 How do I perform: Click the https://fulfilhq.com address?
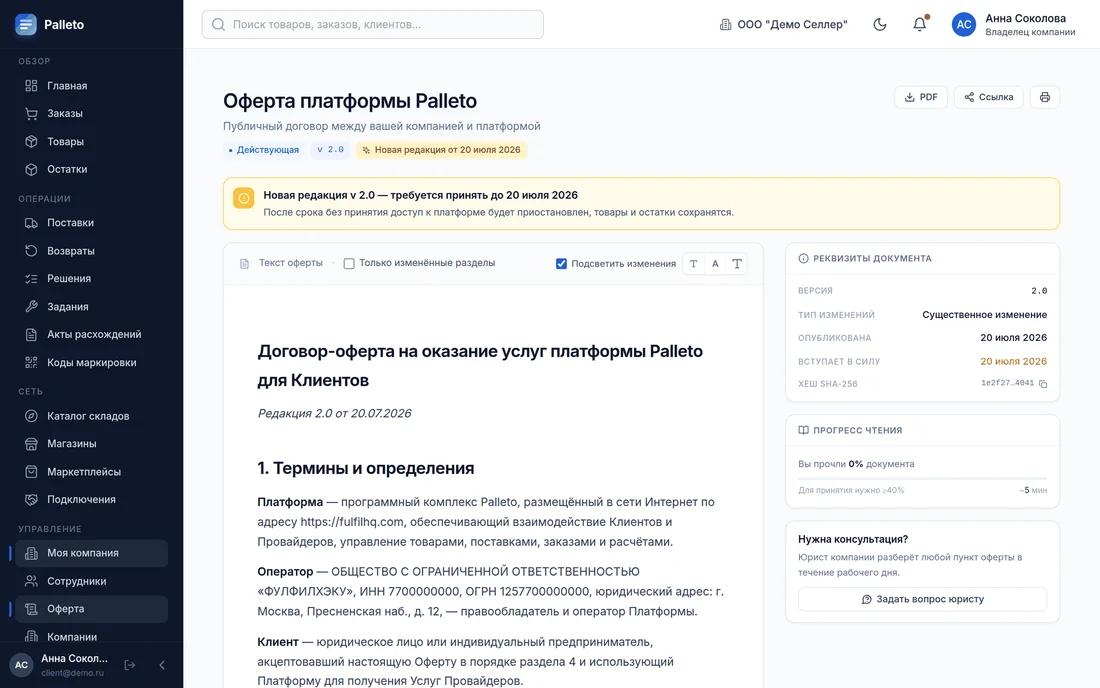[x=352, y=522]
